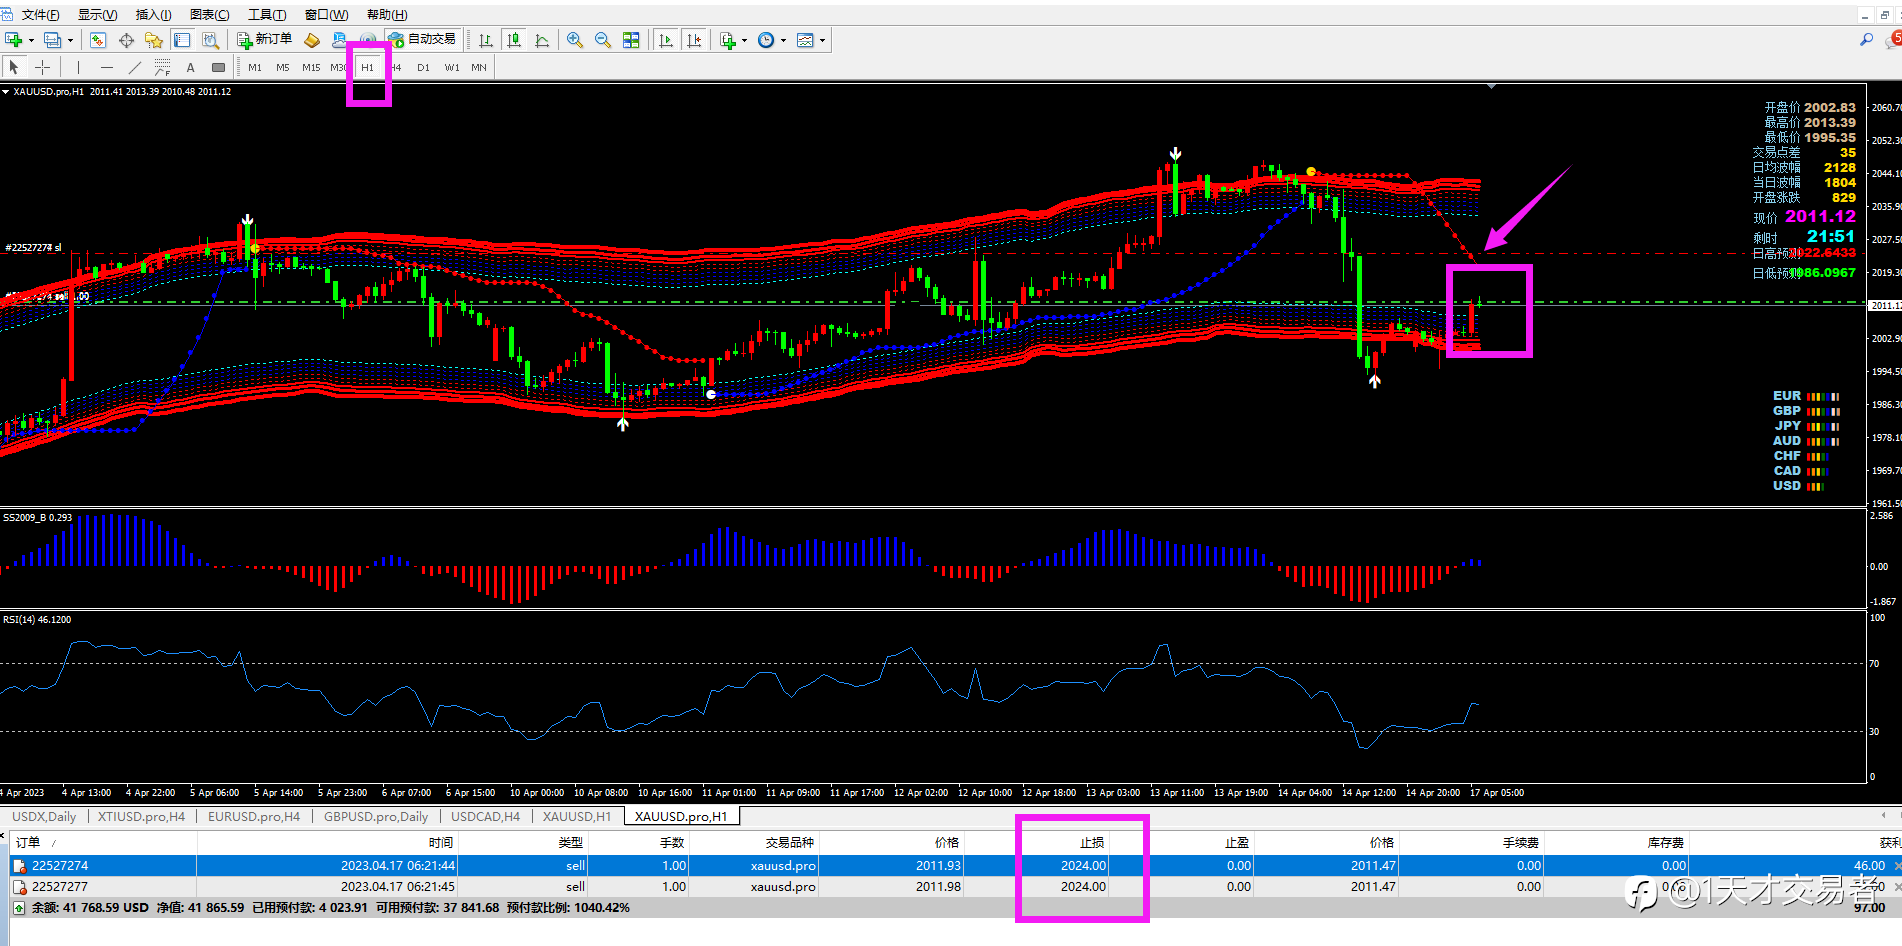Sort orders by the 时间 column header

(x=327, y=843)
